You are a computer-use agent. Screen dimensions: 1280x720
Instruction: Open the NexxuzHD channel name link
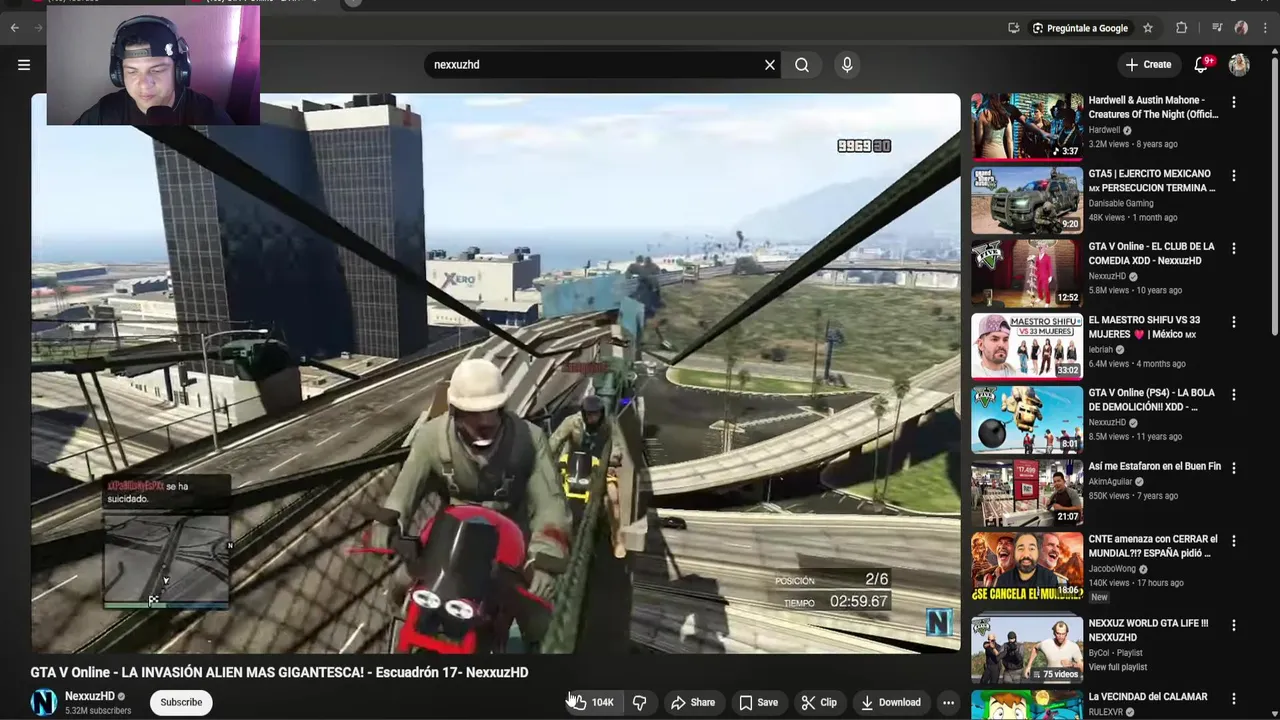coord(90,696)
